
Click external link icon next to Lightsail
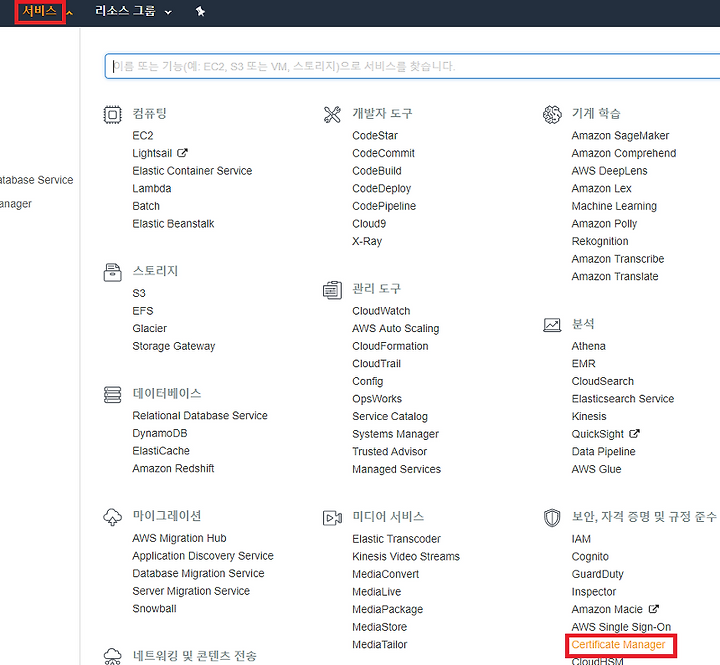coord(182,152)
